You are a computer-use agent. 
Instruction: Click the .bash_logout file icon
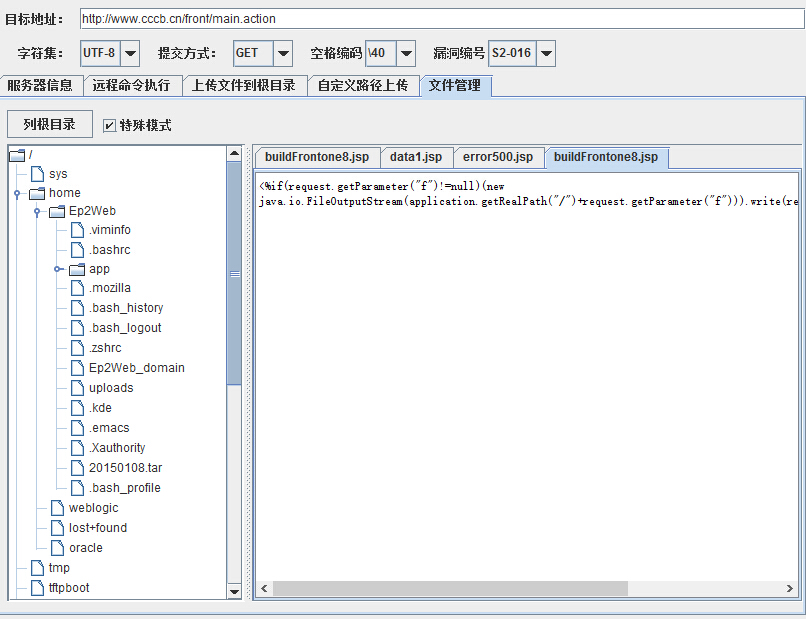coord(78,328)
